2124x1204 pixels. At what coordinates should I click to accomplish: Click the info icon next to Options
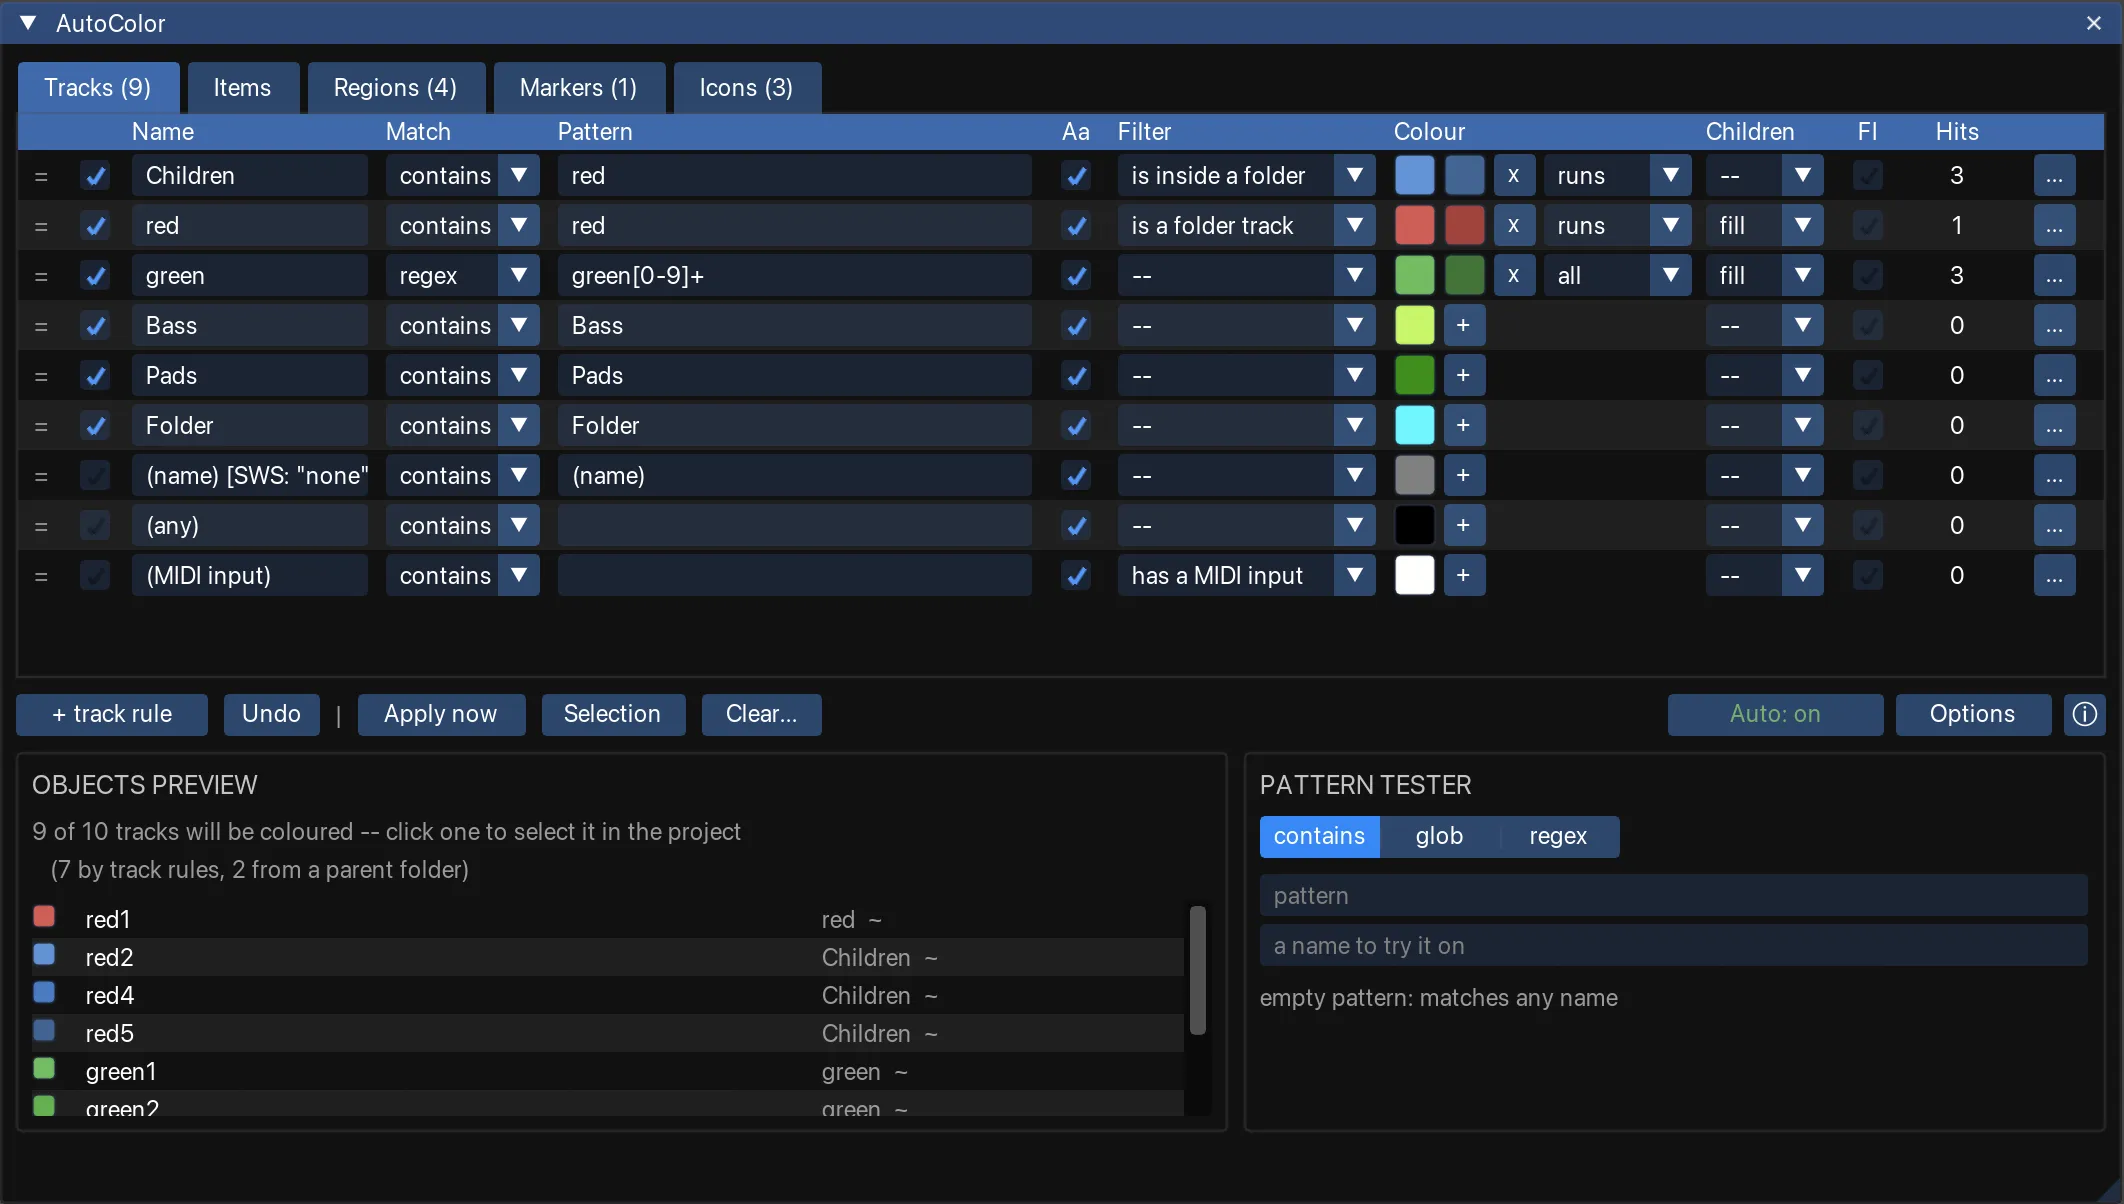click(2085, 714)
